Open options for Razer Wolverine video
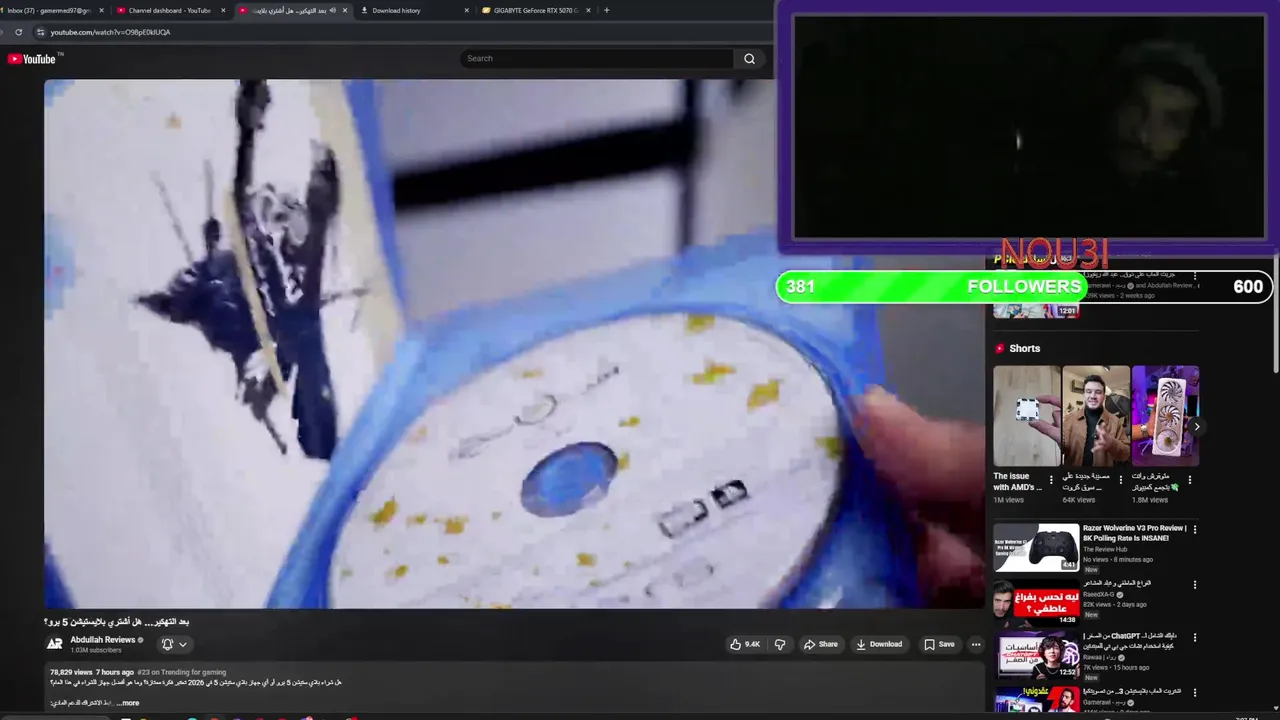The height and width of the screenshot is (720, 1280). pos(1194,529)
